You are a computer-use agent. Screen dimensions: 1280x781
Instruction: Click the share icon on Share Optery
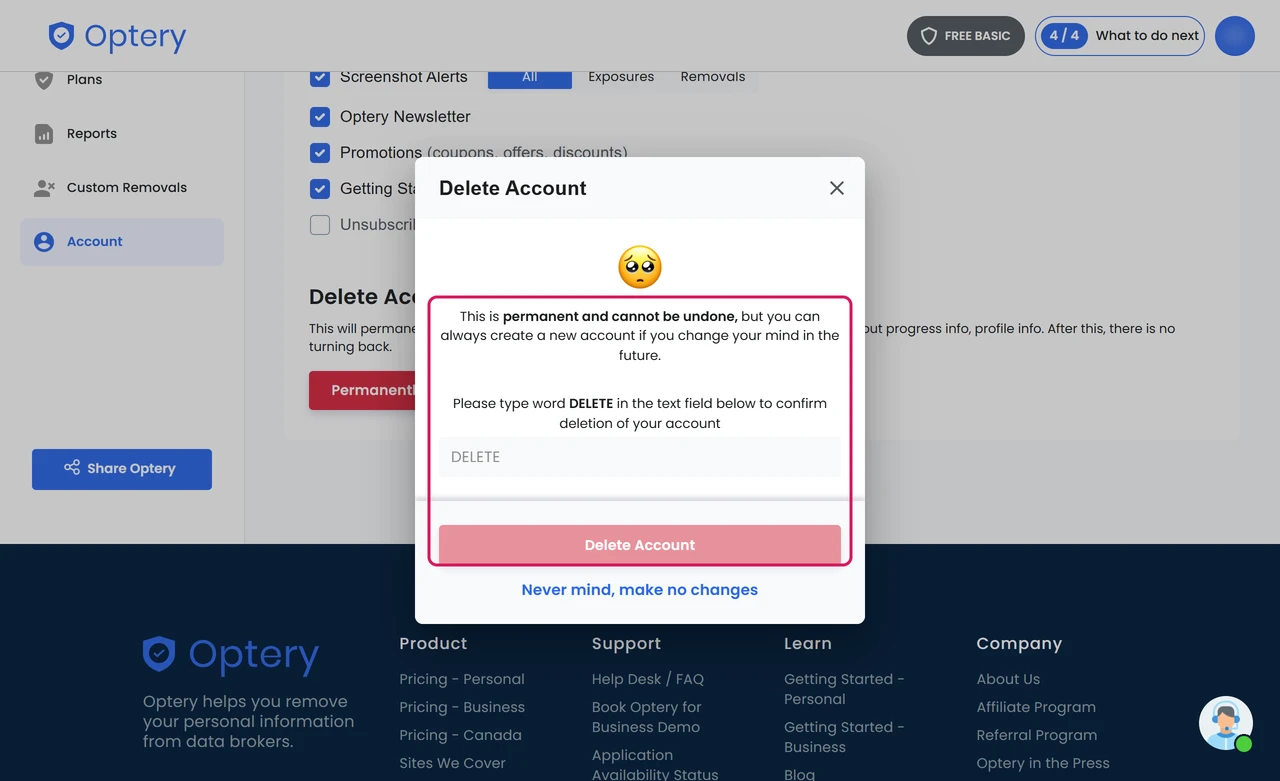click(72, 467)
